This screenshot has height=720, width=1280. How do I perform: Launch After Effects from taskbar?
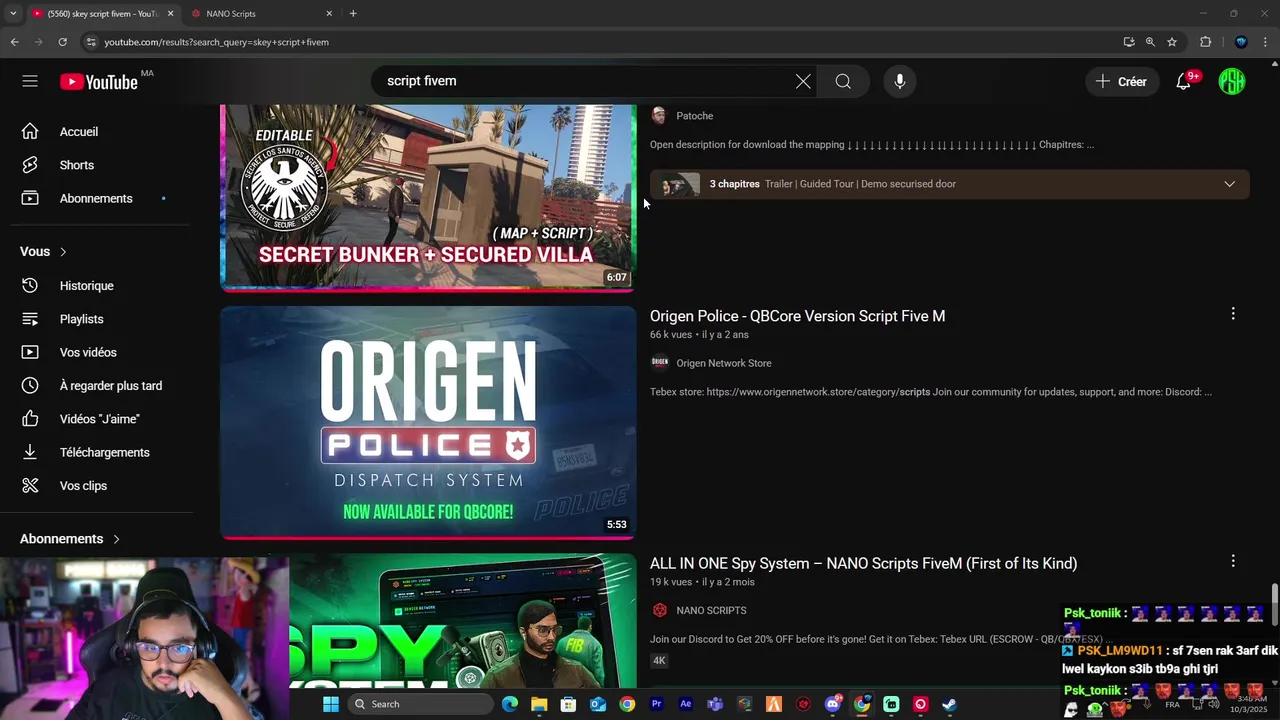(x=686, y=704)
